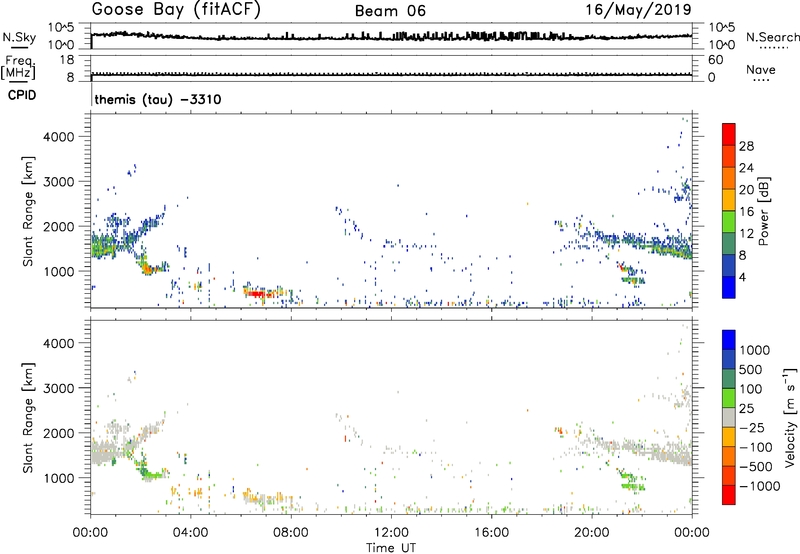The height and width of the screenshot is (554, 800).
Task: Click the CPID label
Action: 22,95
